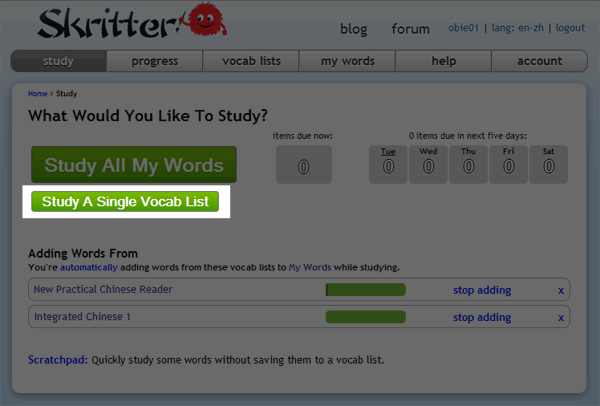Screen dimensions: 600x406
Task: Stop adding from Integrated Chinese 1
Action: [x=481, y=318]
